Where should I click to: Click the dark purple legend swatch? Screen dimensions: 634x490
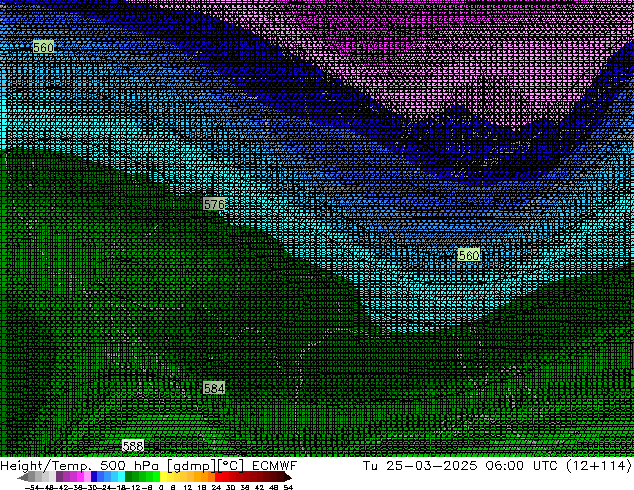[59, 476]
